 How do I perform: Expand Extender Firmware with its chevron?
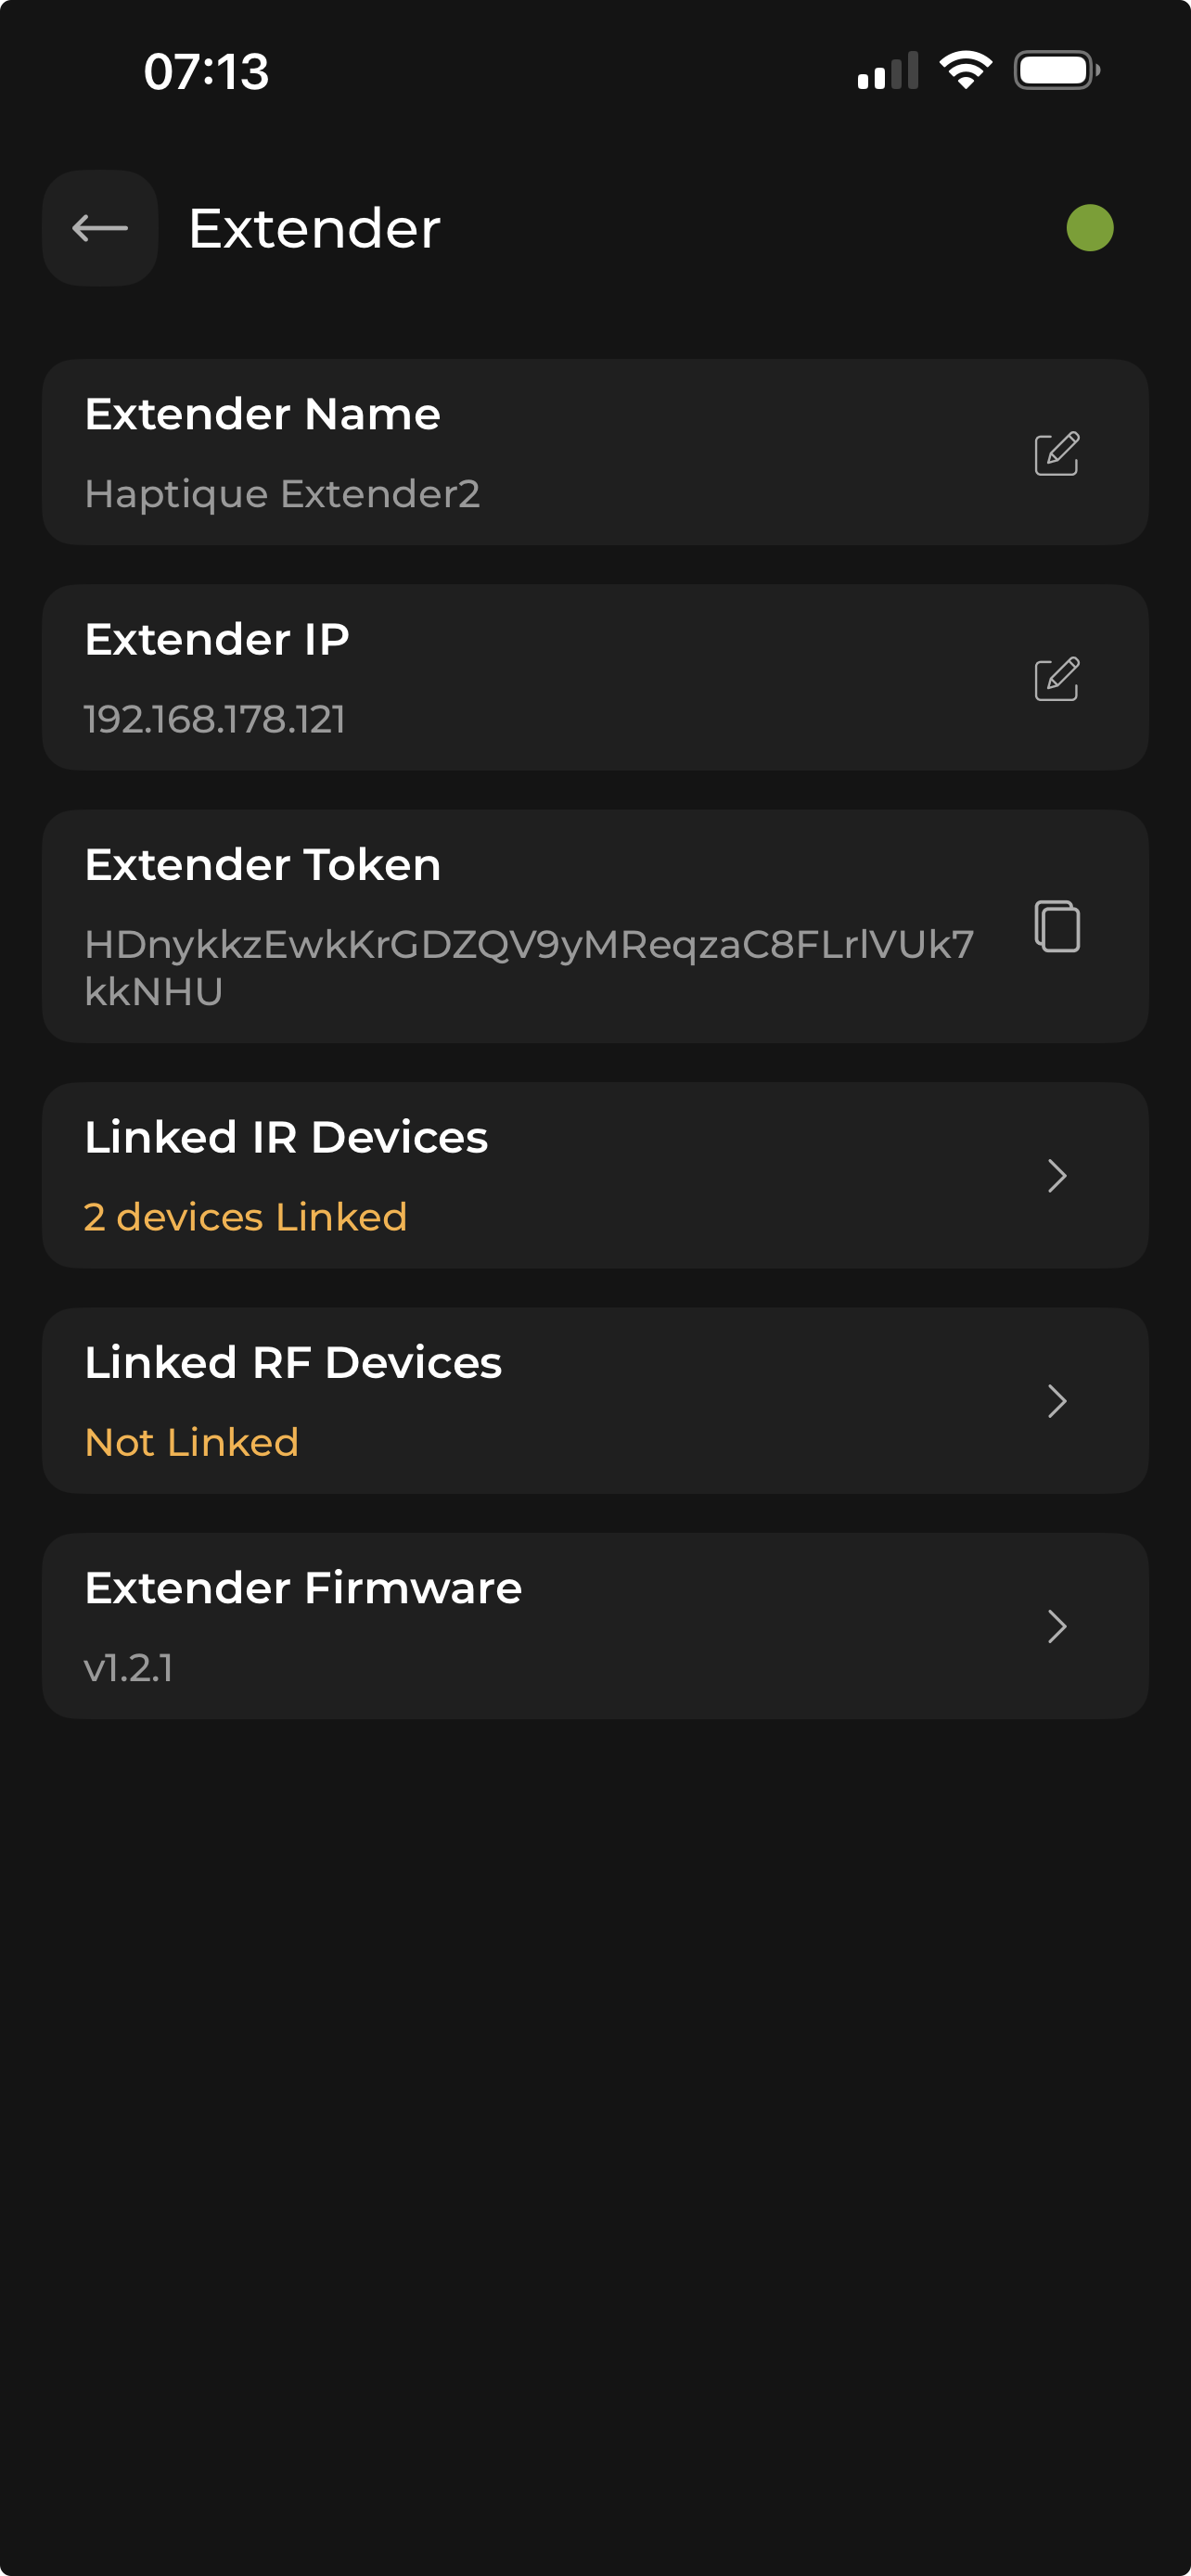tap(1056, 1627)
